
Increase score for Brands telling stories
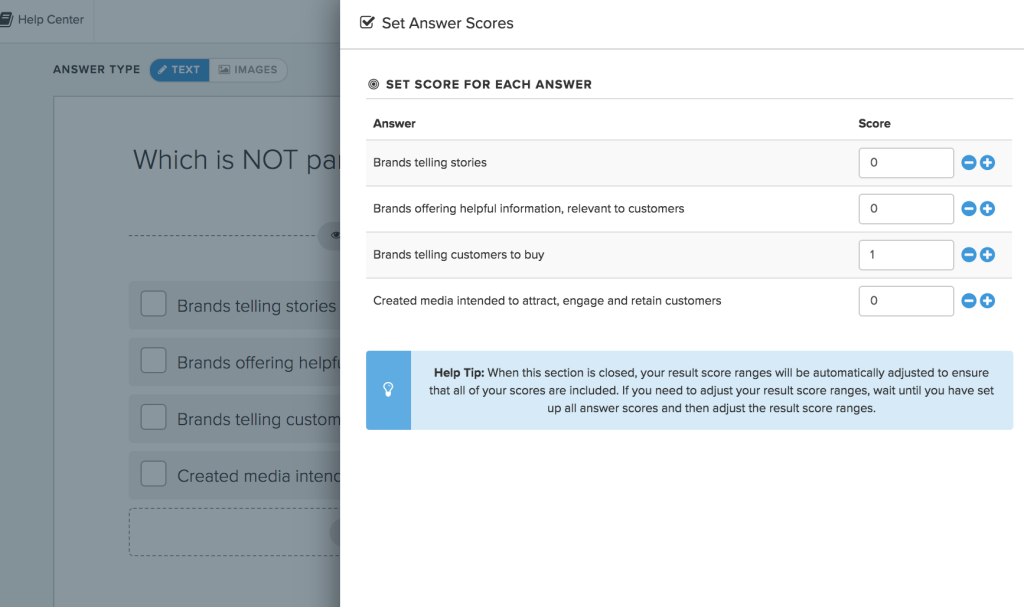[x=987, y=163]
